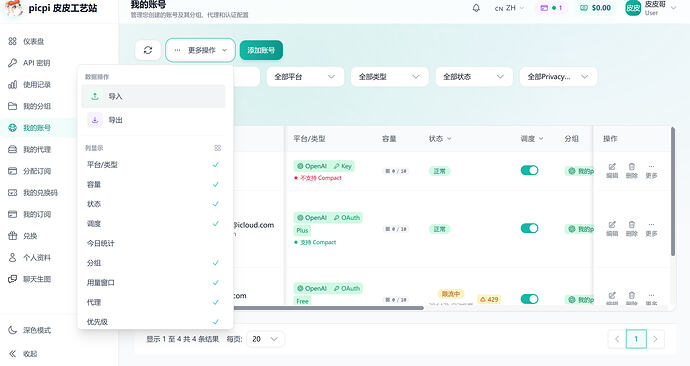
Task: Click the grid icon beside 列显示
Action: [217, 148]
